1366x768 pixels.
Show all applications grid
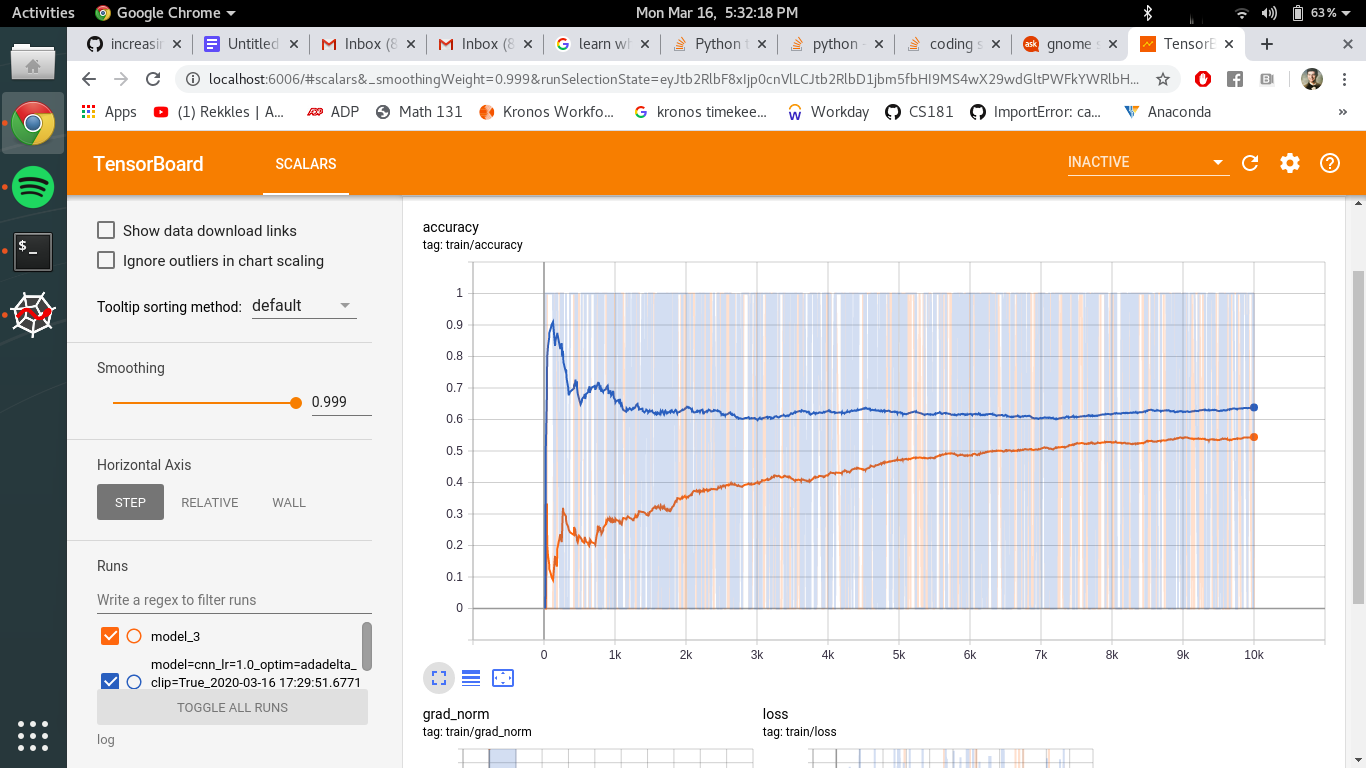click(x=33, y=736)
